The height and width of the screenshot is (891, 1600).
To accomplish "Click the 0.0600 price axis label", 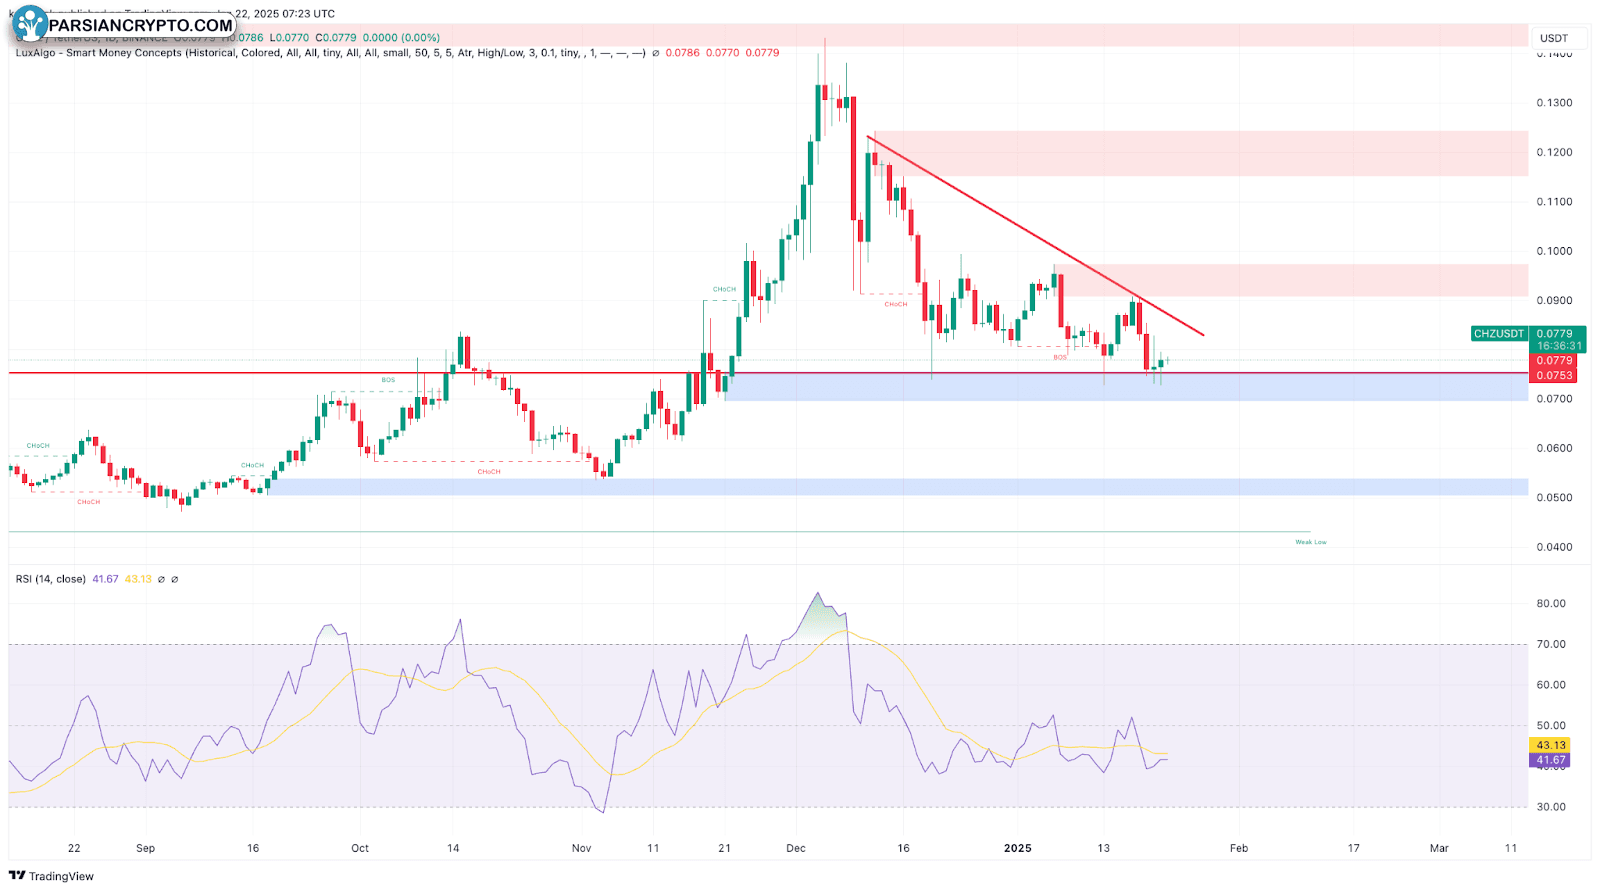I will coord(1554,448).
